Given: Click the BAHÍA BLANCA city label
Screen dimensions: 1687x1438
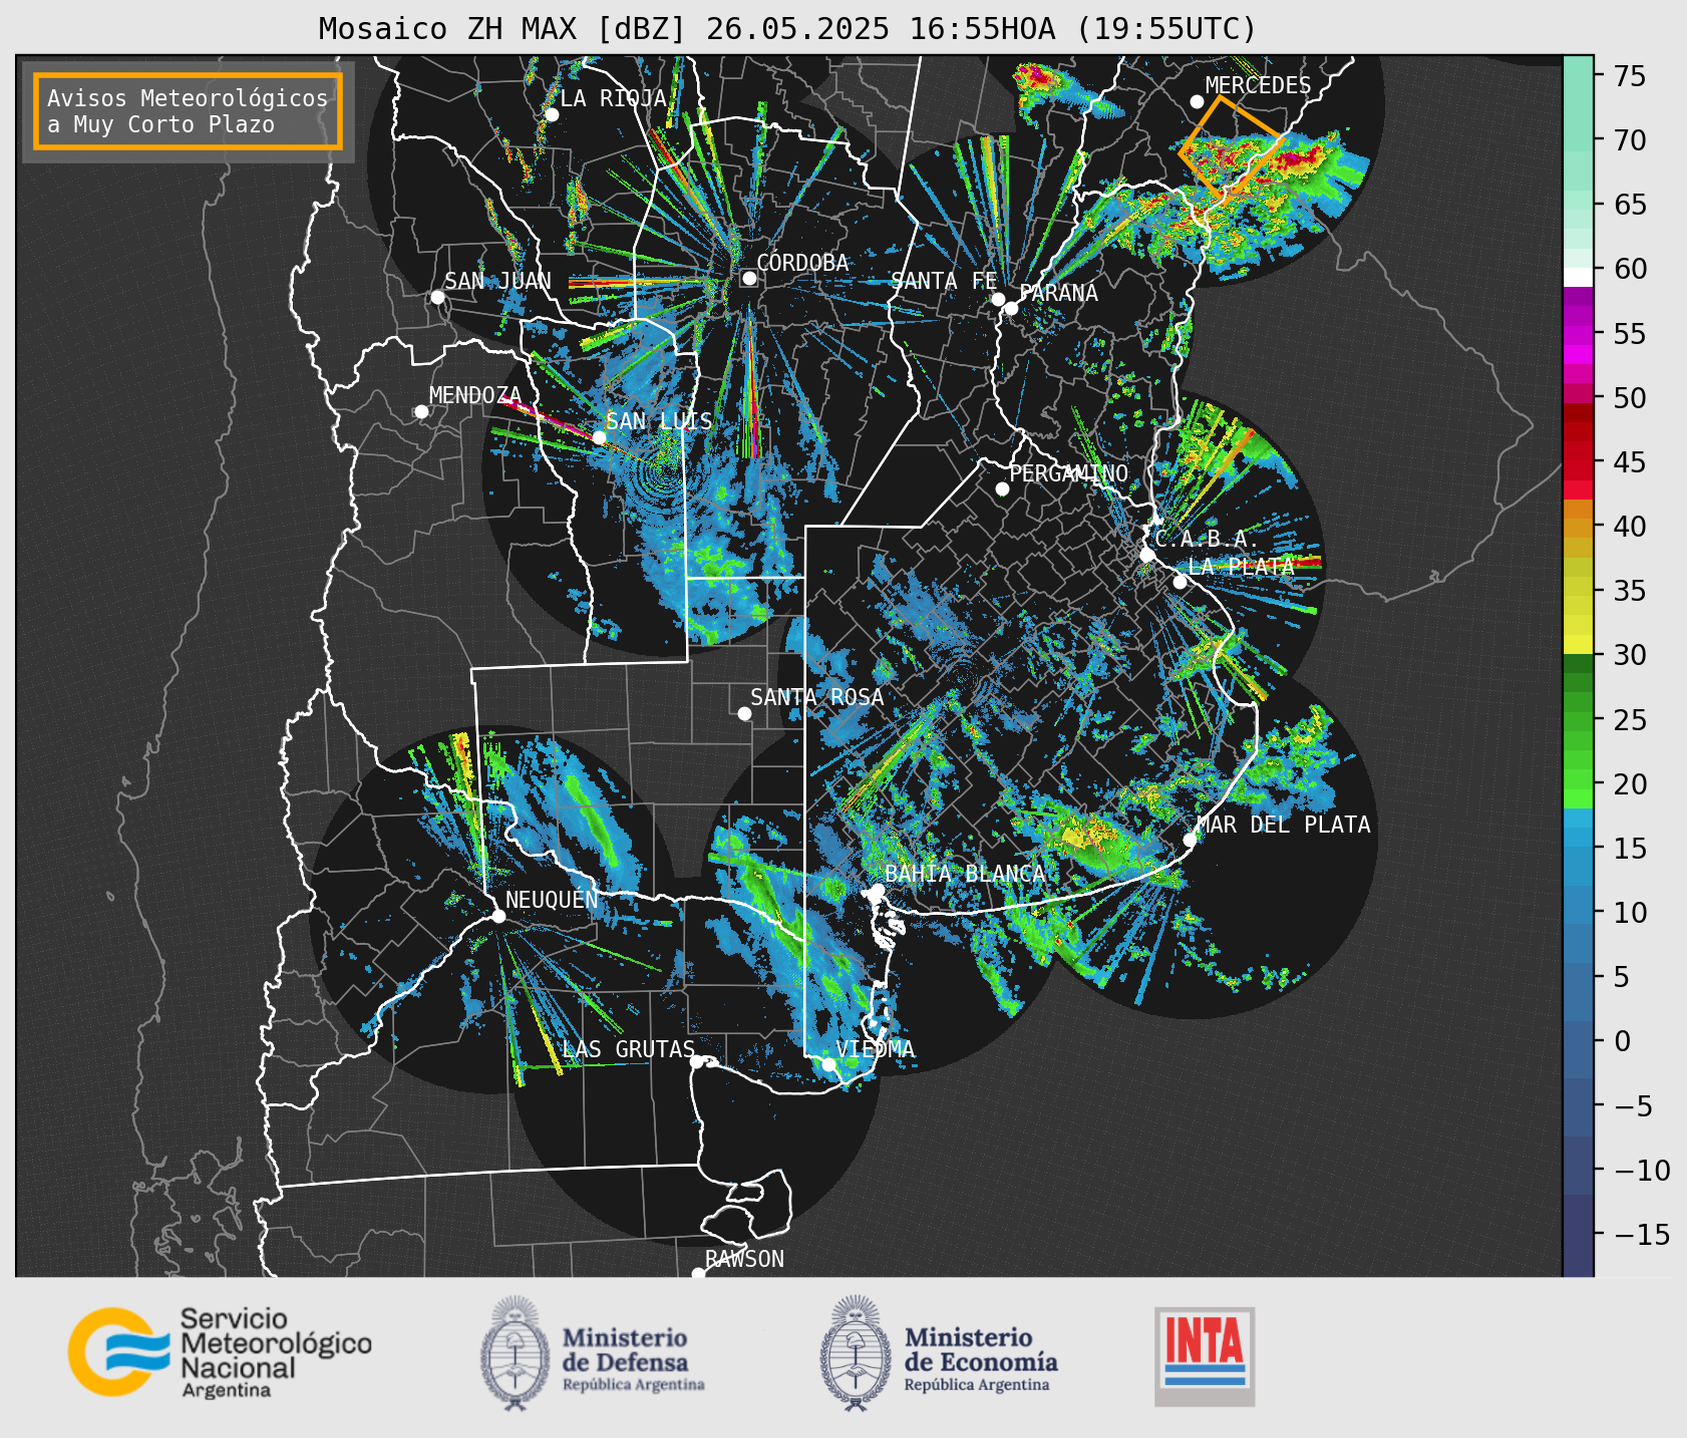Looking at the screenshot, I should [965, 873].
